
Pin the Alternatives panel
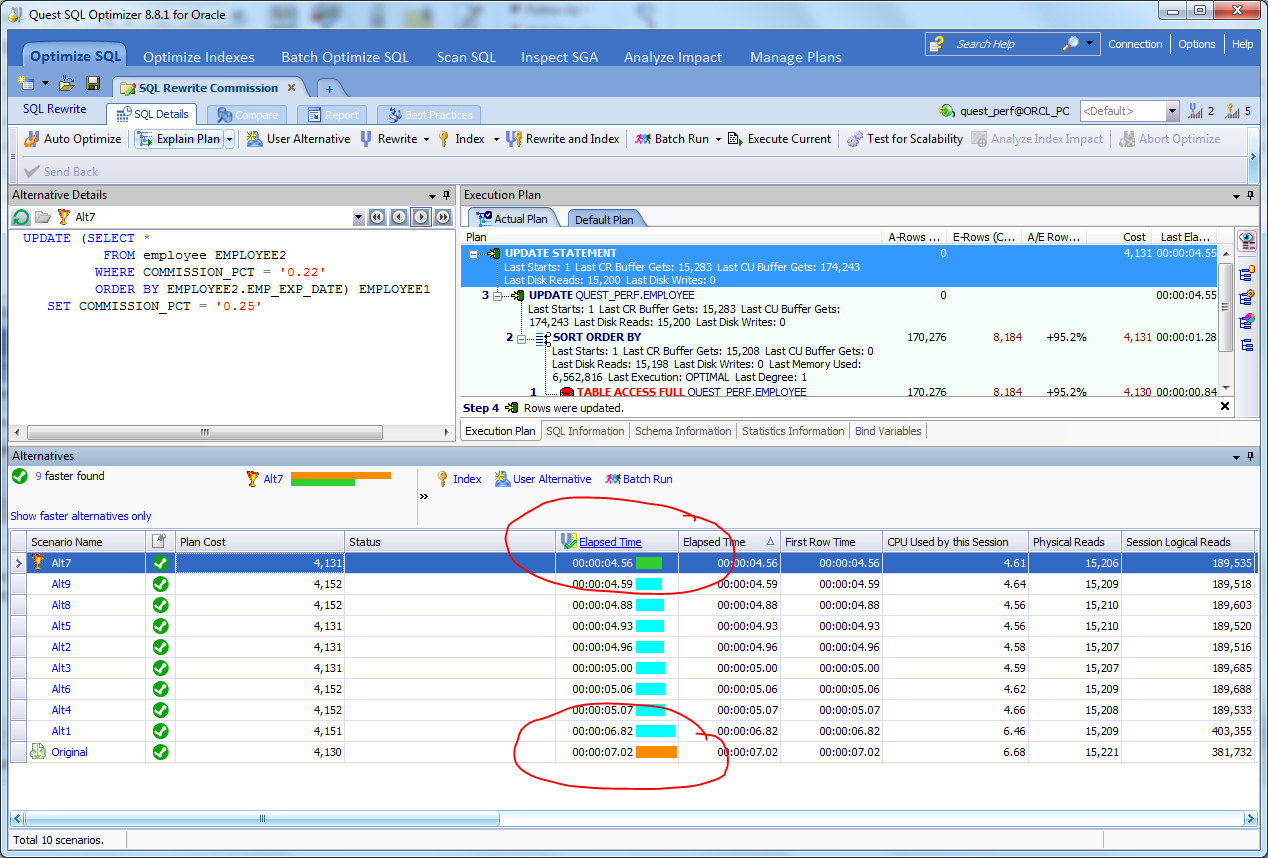(x=1250, y=456)
